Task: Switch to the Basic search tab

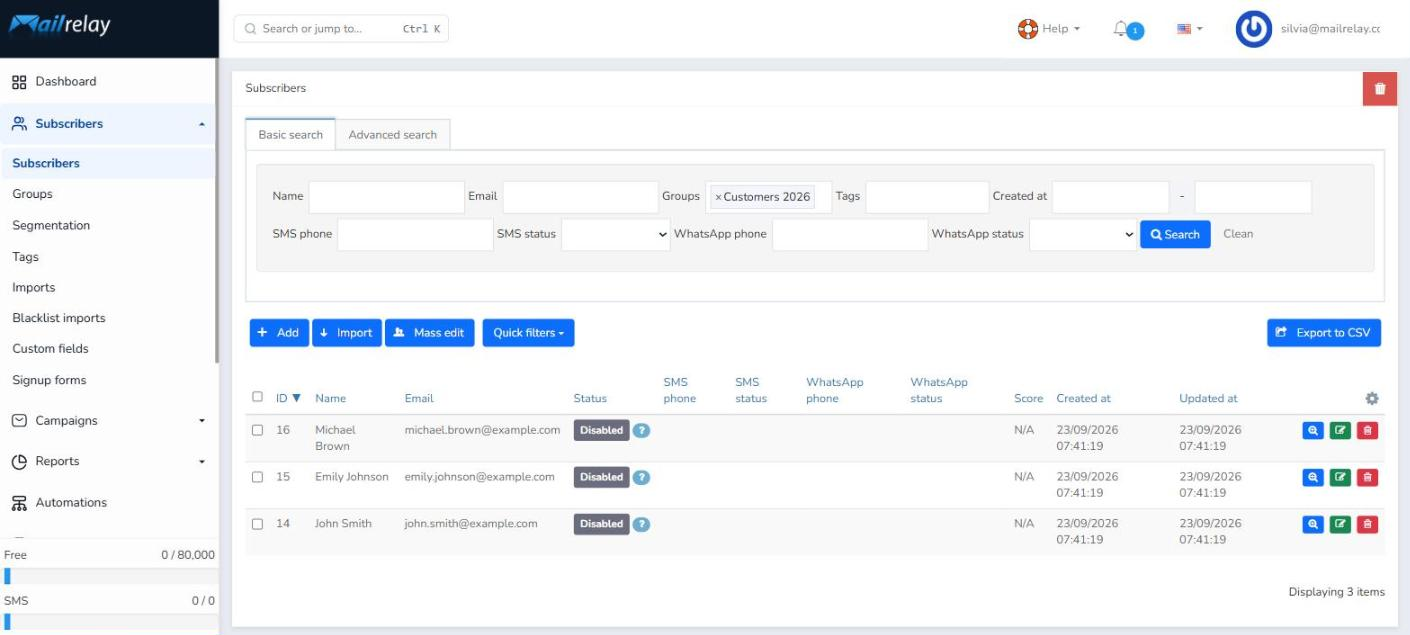Action: coord(290,135)
